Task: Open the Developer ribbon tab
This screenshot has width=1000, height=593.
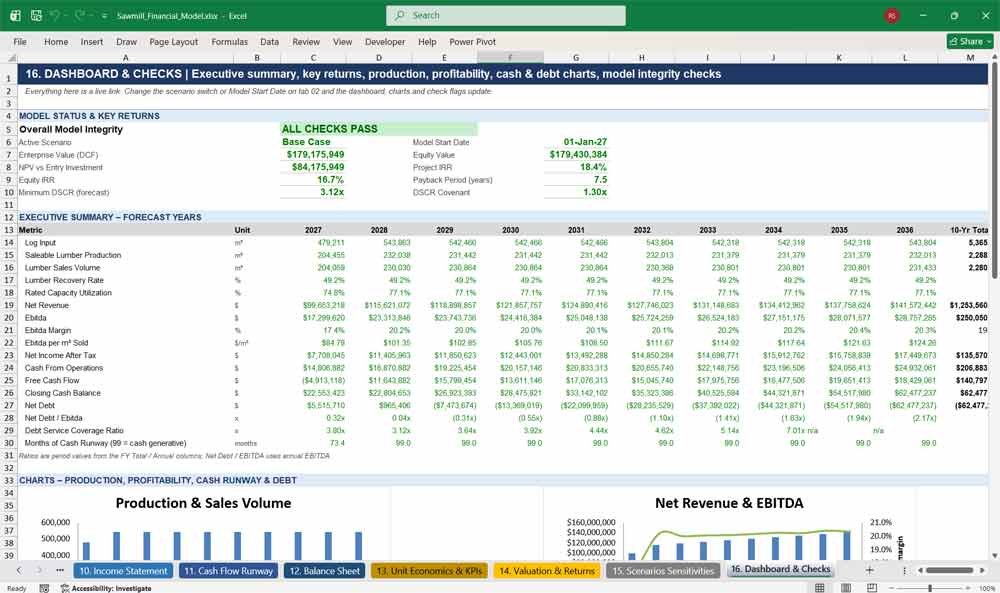Action: click(x=385, y=41)
